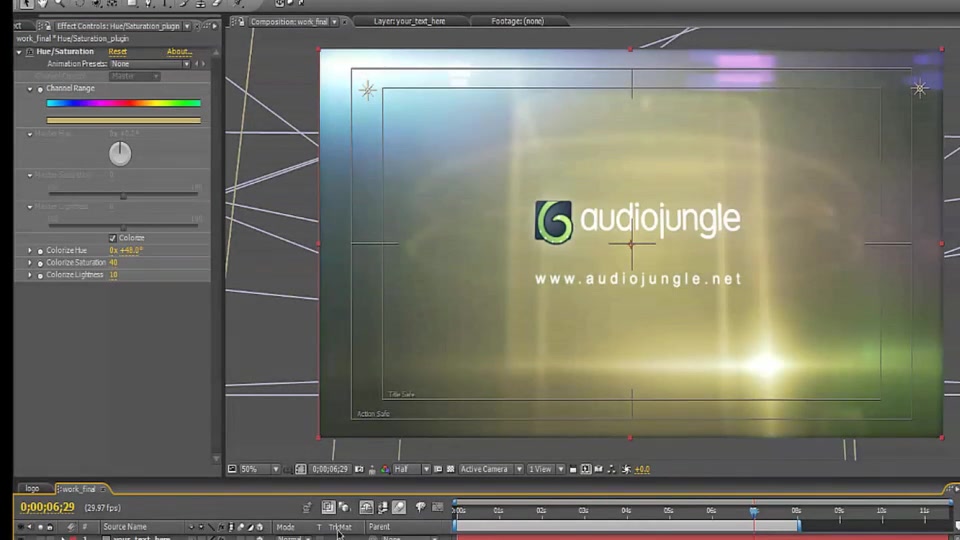The height and width of the screenshot is (540, 960).
Task: Click exposure value +0.0
Action: [x=642, y=469]
